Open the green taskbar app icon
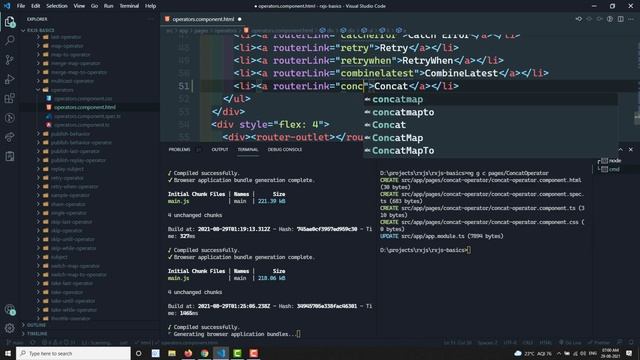Image resolution: width=640 pixels, height=360 pixels. (237, 353)
